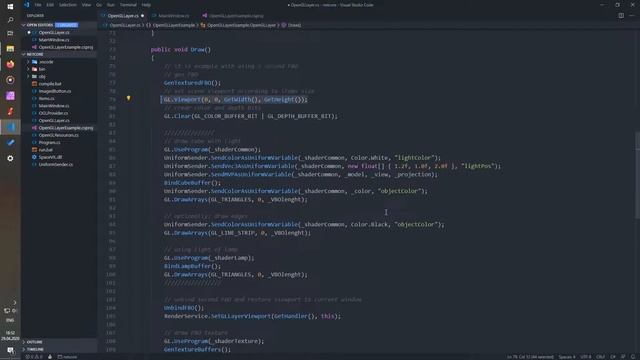Open UniformSender.cs in the explorer tree
Viewport: 640px width, 360px height.
coord(56,165)
